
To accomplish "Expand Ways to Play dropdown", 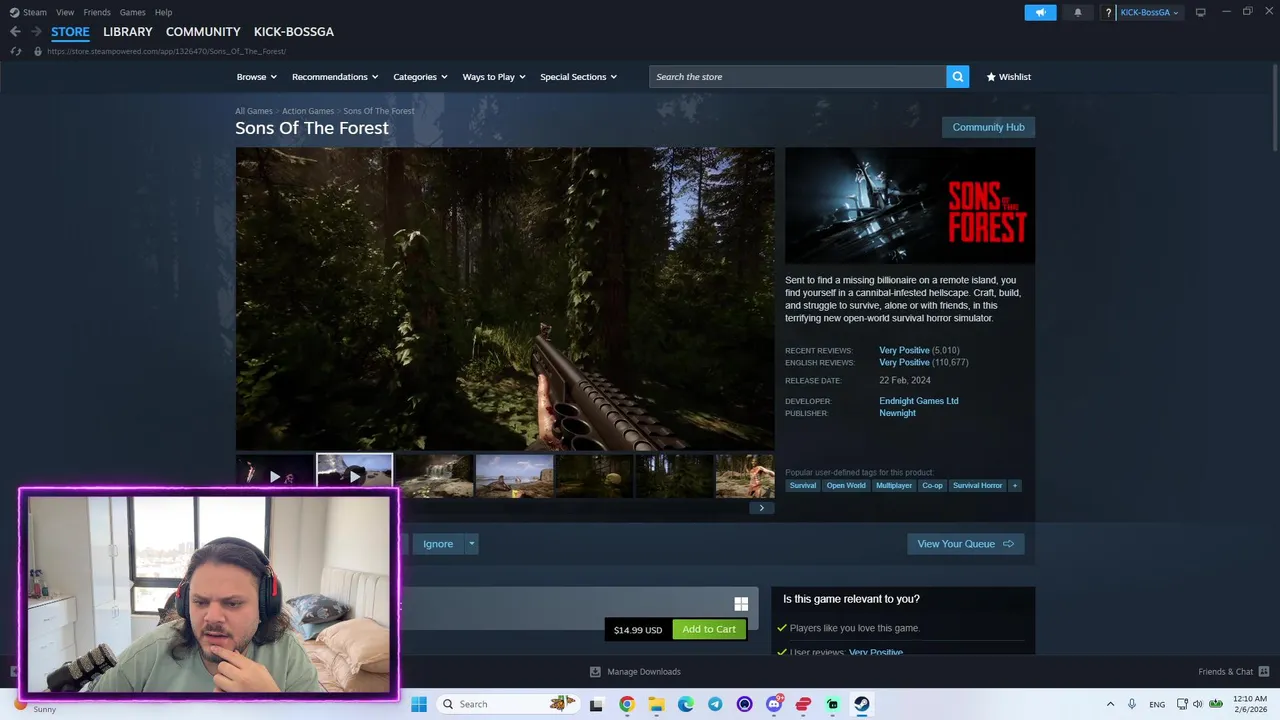I will 494,77.
